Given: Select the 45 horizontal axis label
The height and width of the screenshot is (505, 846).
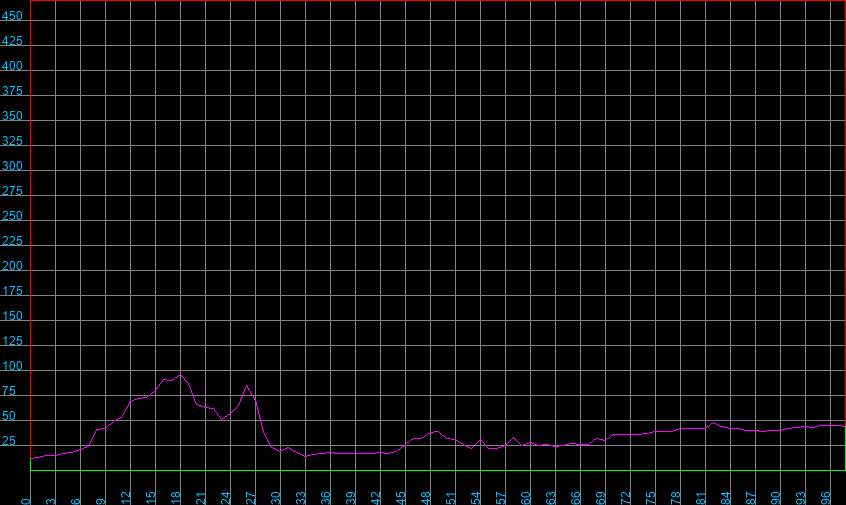Looking at the screenshot, I should [x=401, y=498].
